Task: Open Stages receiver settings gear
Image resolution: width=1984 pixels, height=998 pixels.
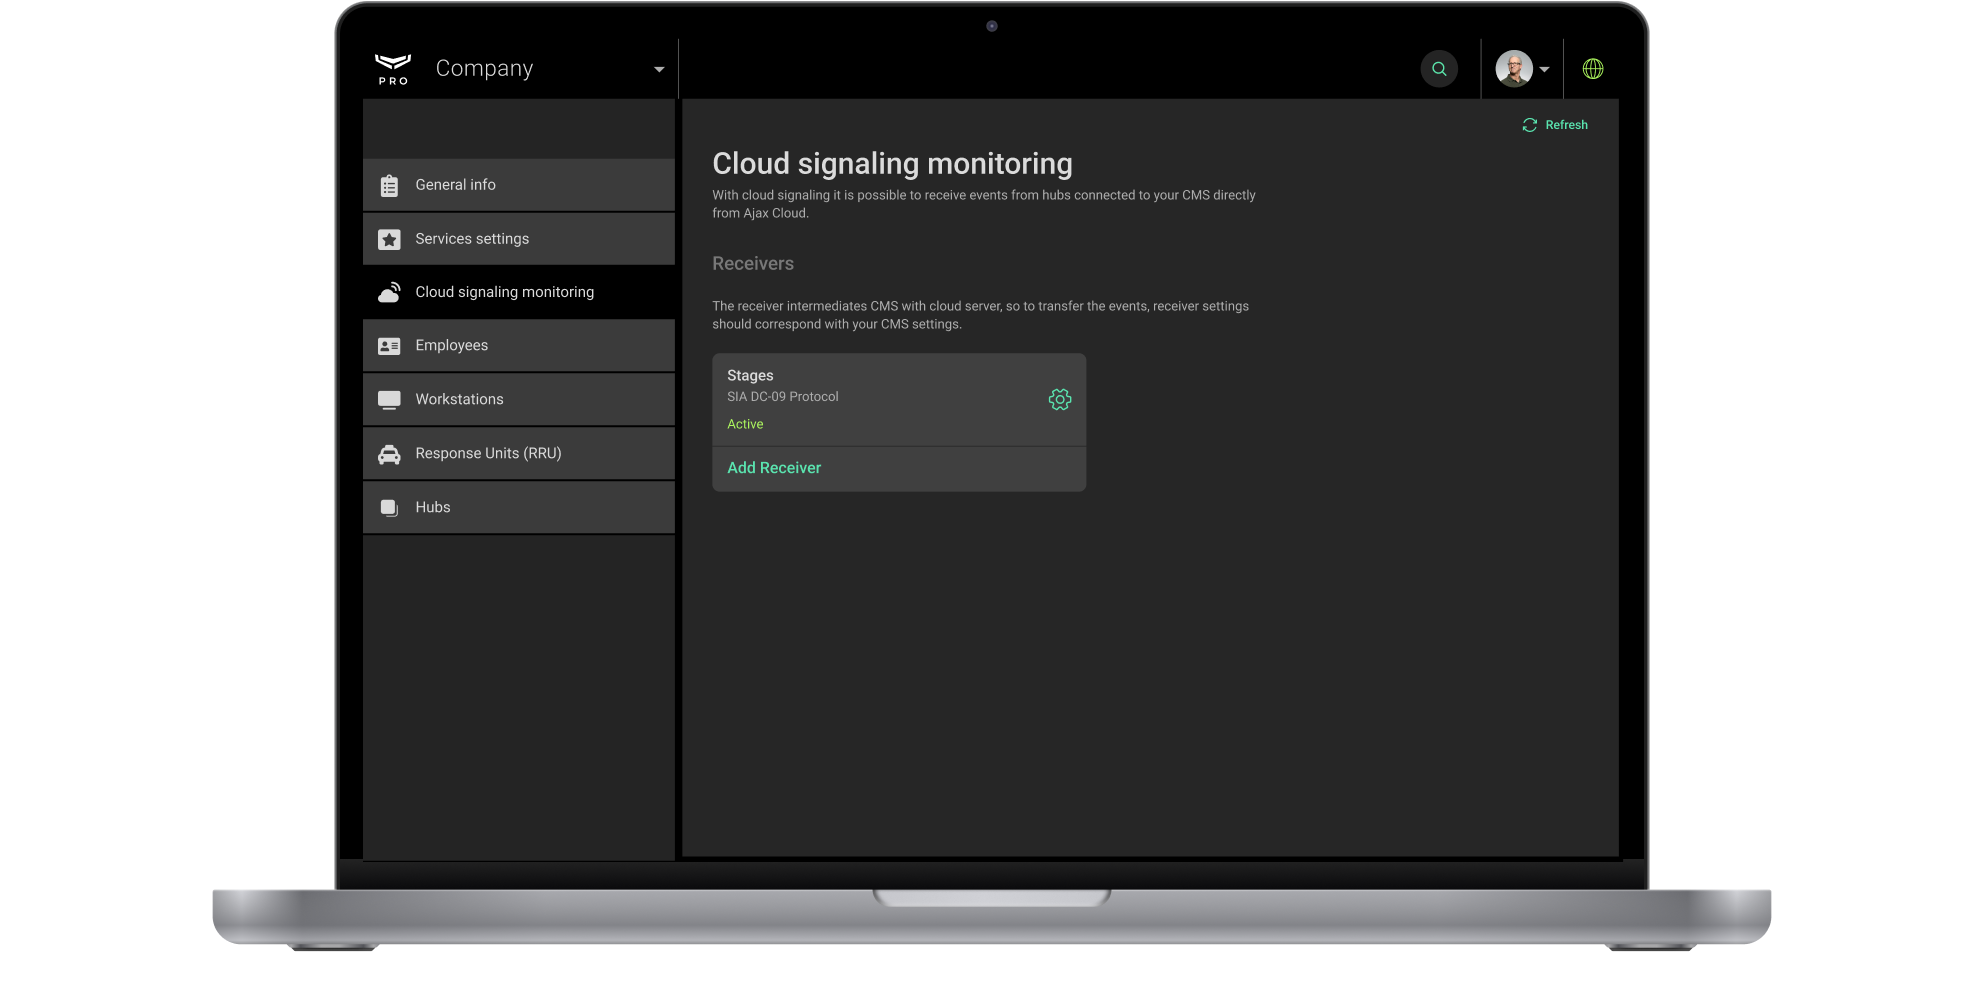Action: pyautogui.click(x=1059, y=400)
